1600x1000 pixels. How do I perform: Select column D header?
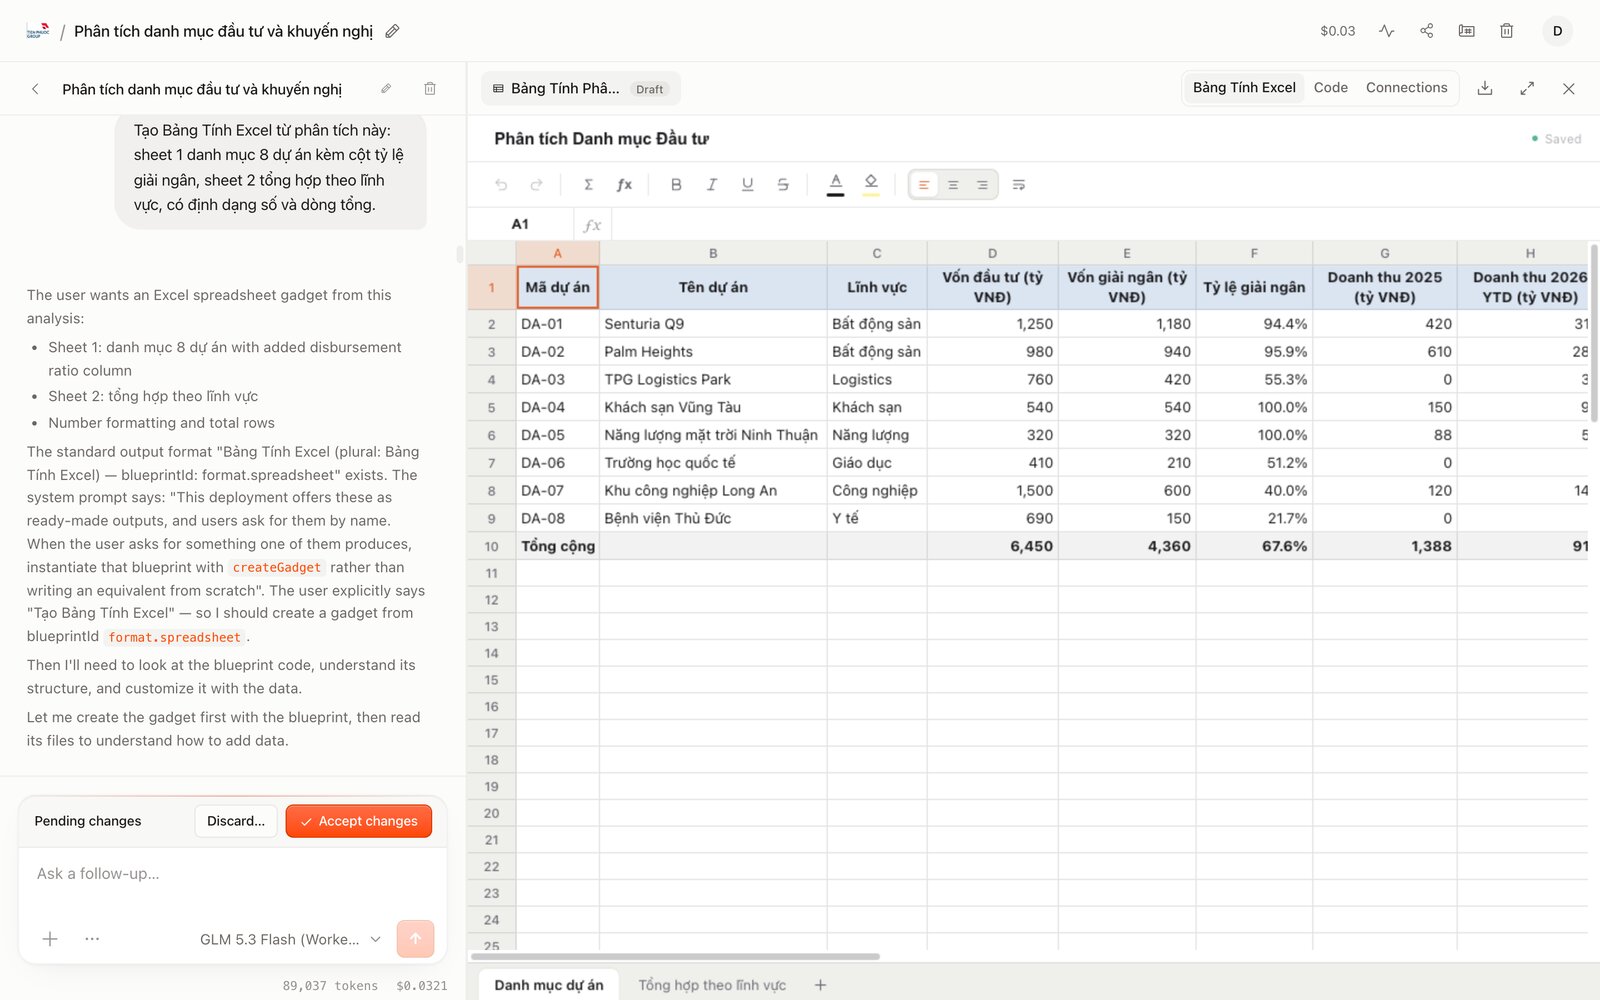pos(992,253)
